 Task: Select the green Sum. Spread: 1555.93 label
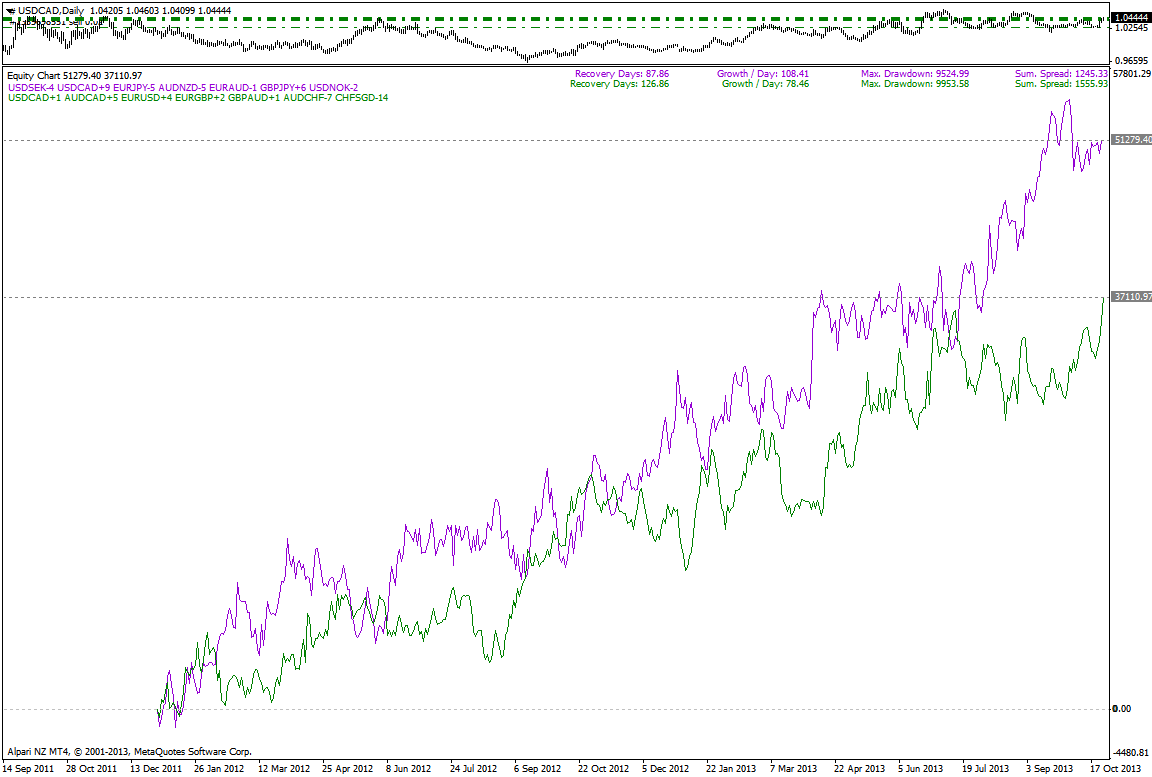click(1059, 84)
